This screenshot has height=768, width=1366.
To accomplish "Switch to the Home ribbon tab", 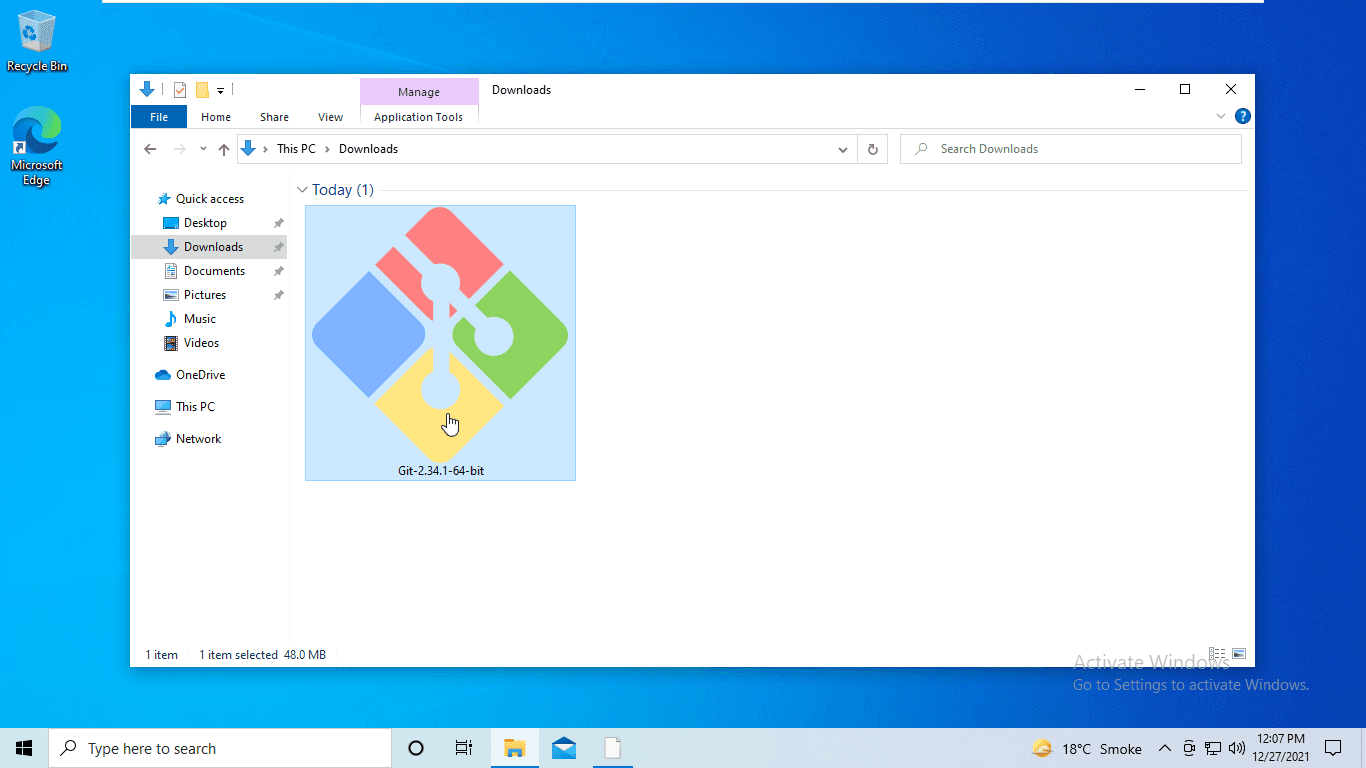I will (216, 117).
